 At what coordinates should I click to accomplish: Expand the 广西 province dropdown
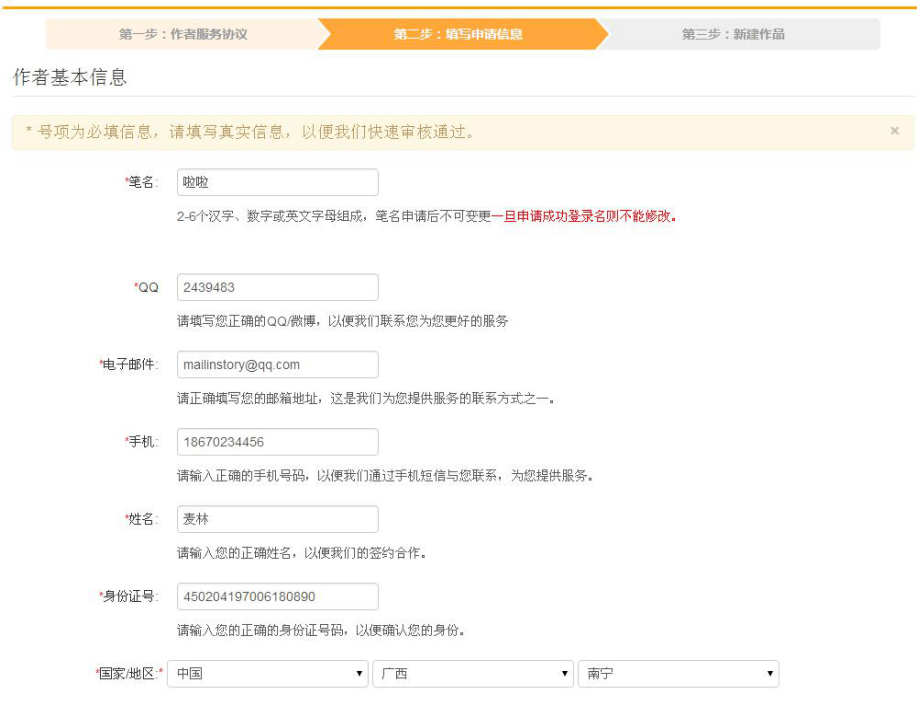(x=473, y=674)
